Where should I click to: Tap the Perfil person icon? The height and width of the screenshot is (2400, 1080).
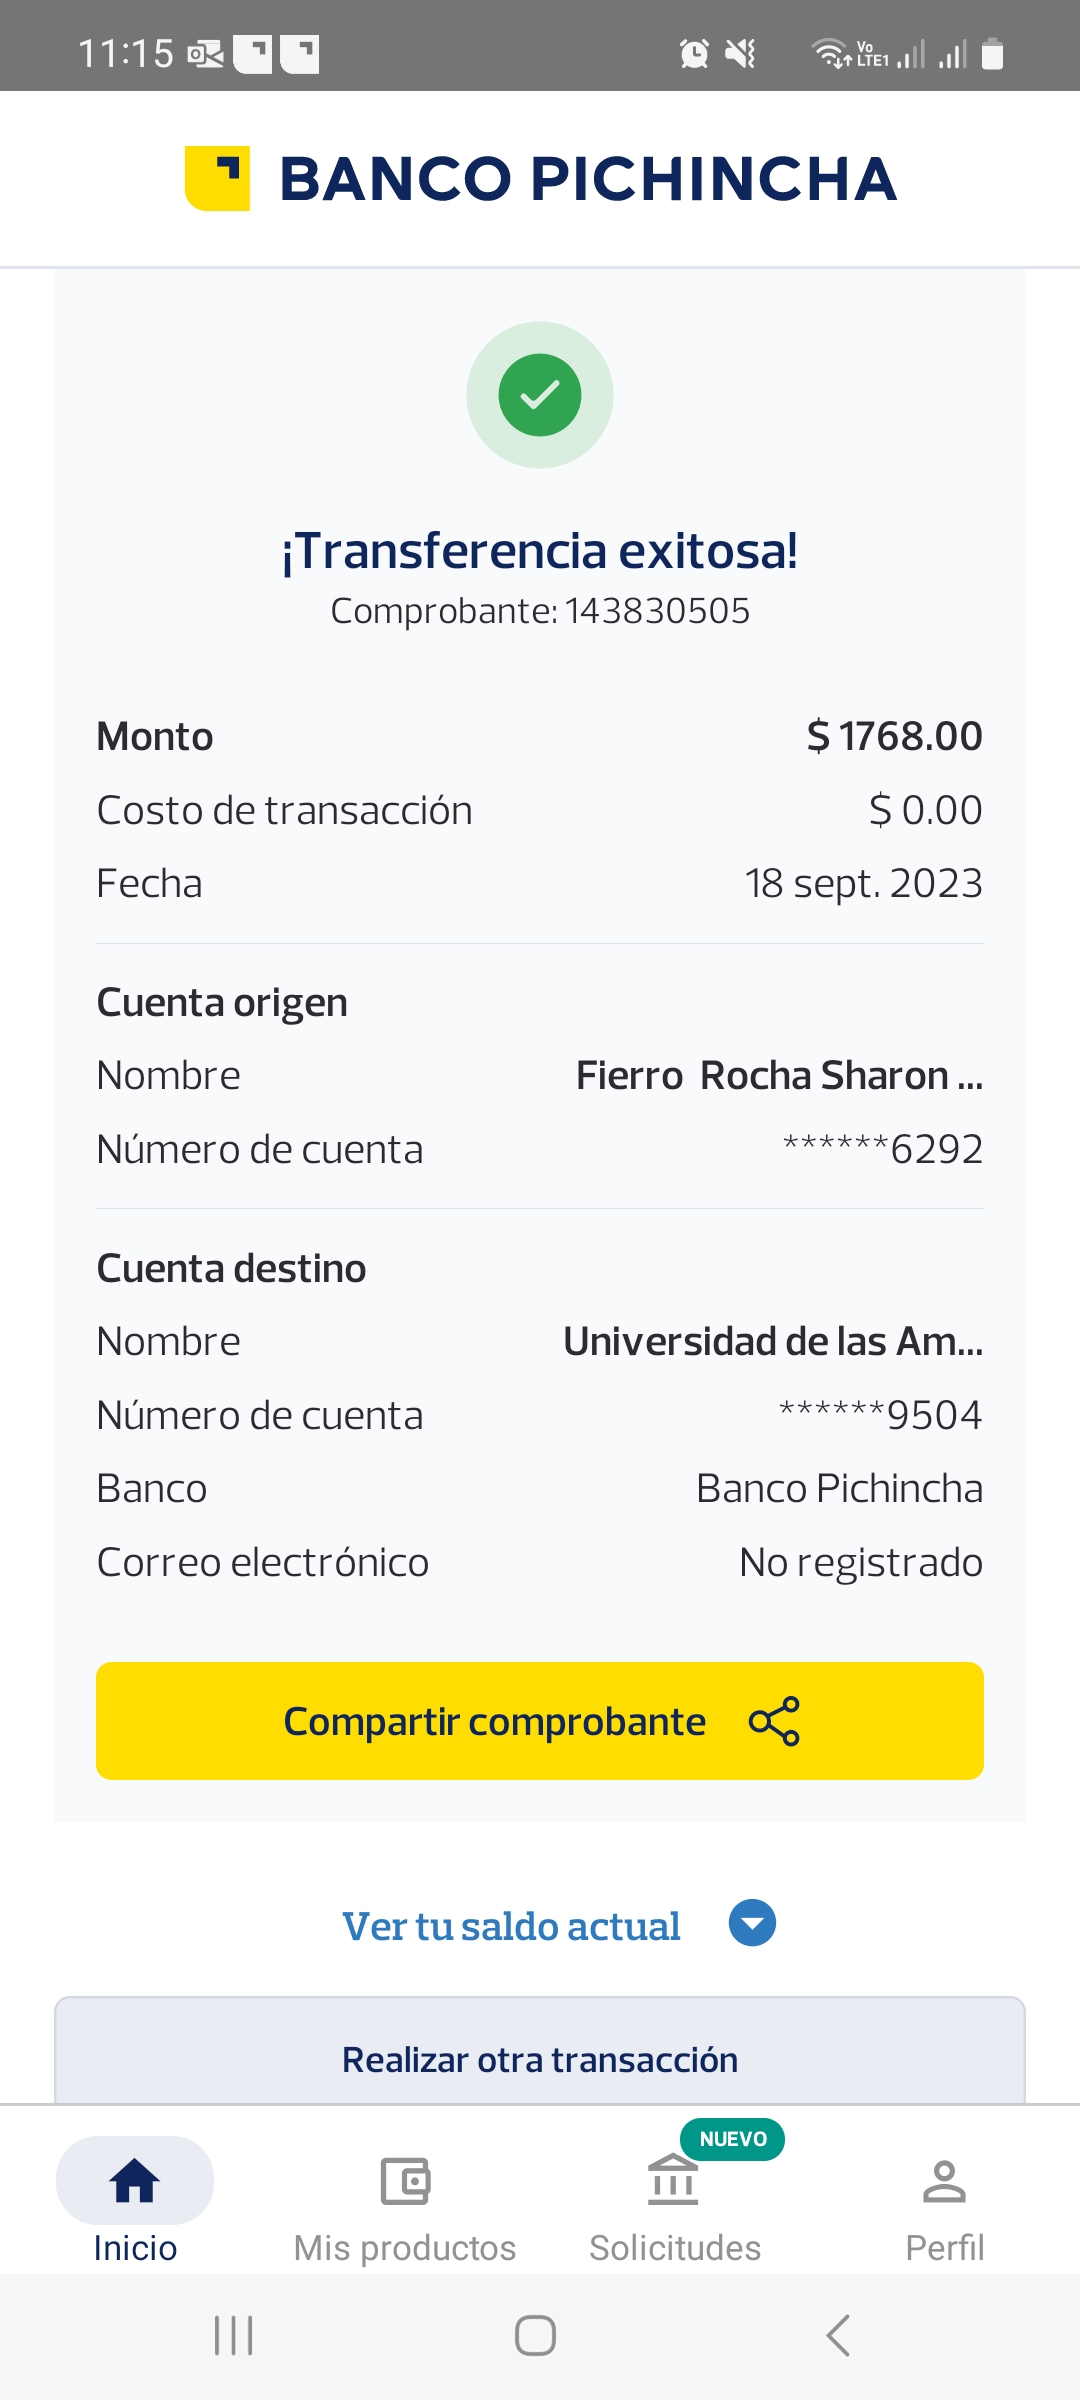[x=944, y=2181]
